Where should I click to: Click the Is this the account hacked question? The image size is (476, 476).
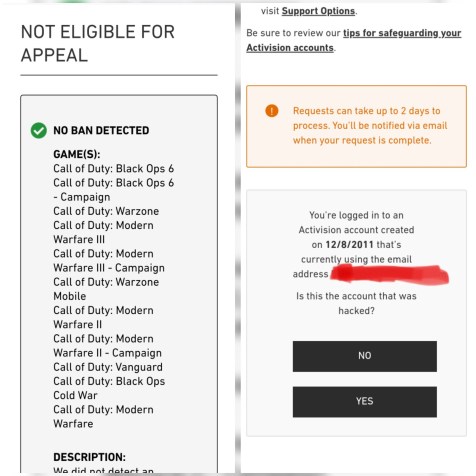[356, 303]
